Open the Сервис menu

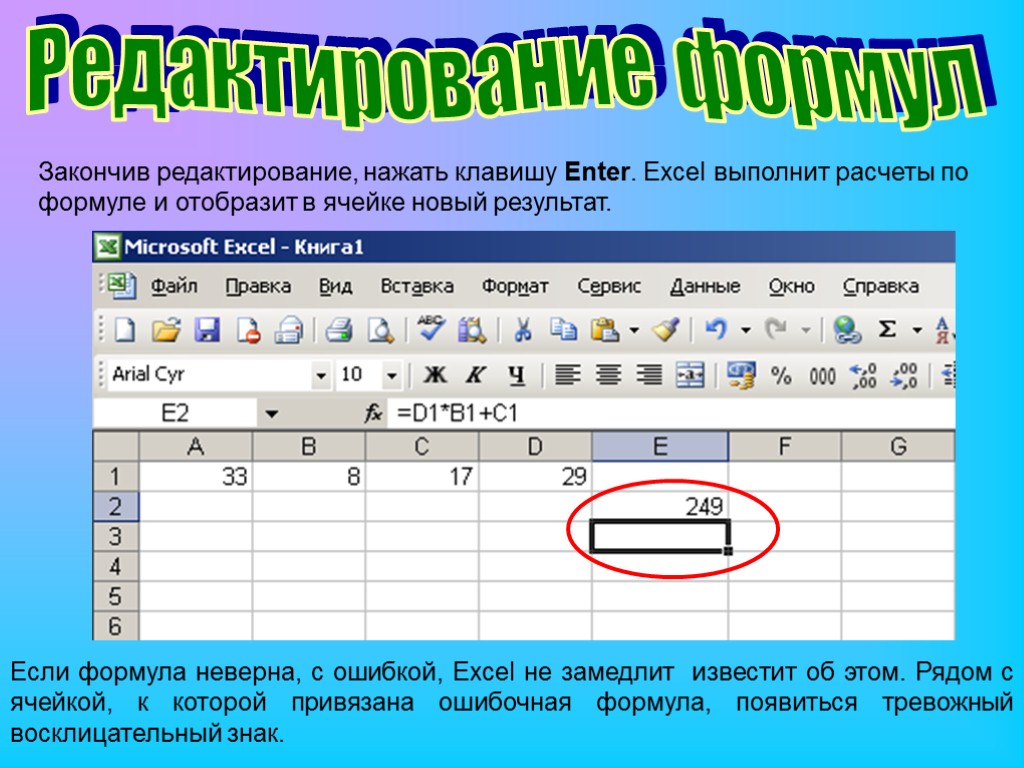click(609, 287)
